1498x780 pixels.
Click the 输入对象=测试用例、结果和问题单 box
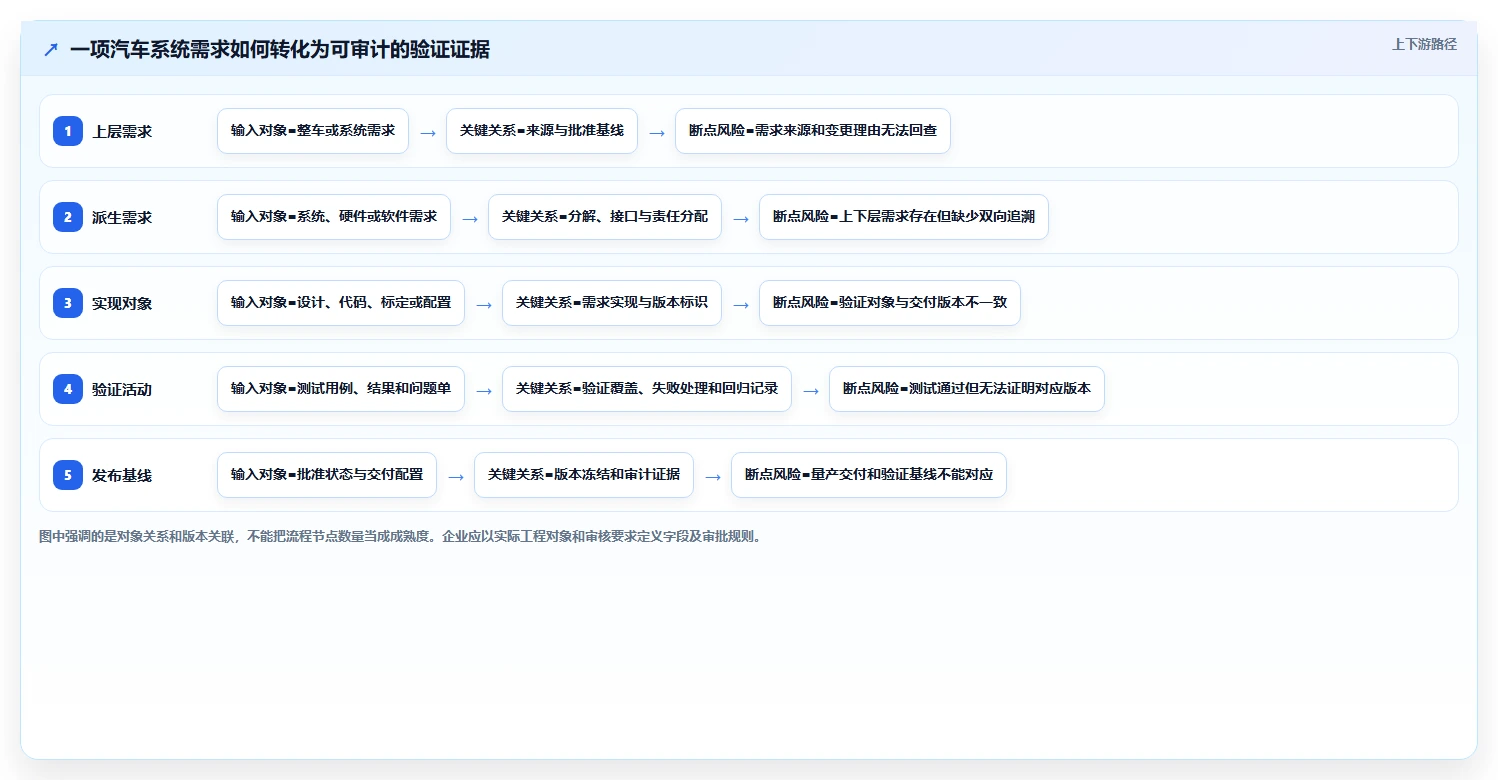tap(341, 389)
